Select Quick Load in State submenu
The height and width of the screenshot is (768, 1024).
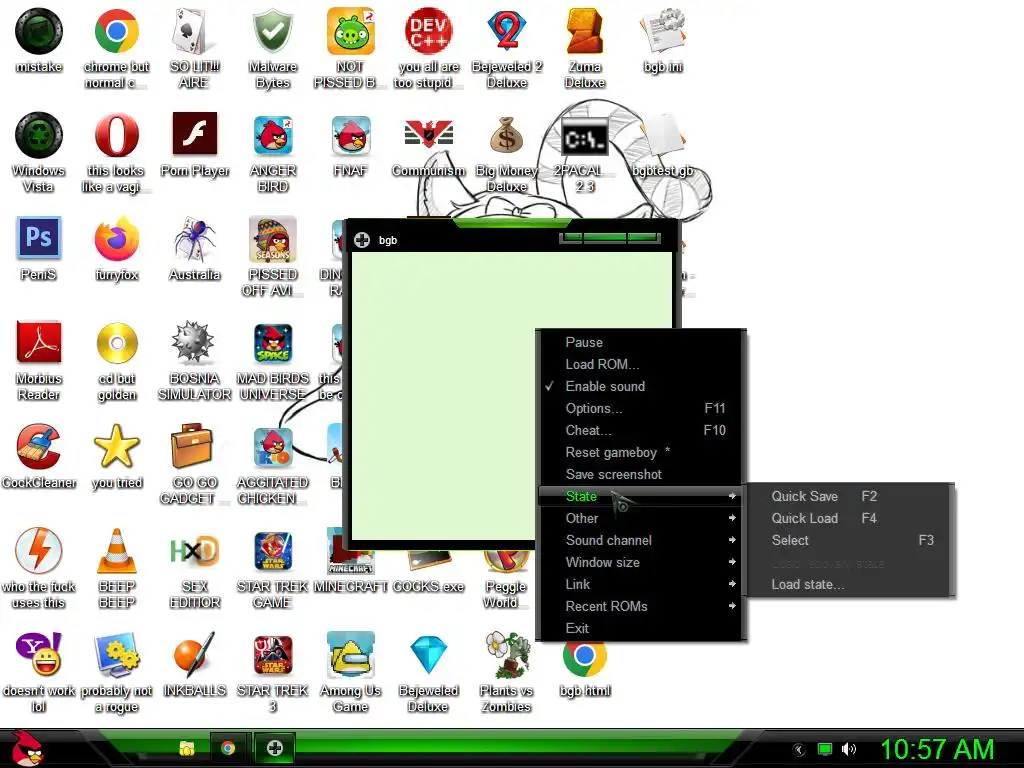click(851, 519)
